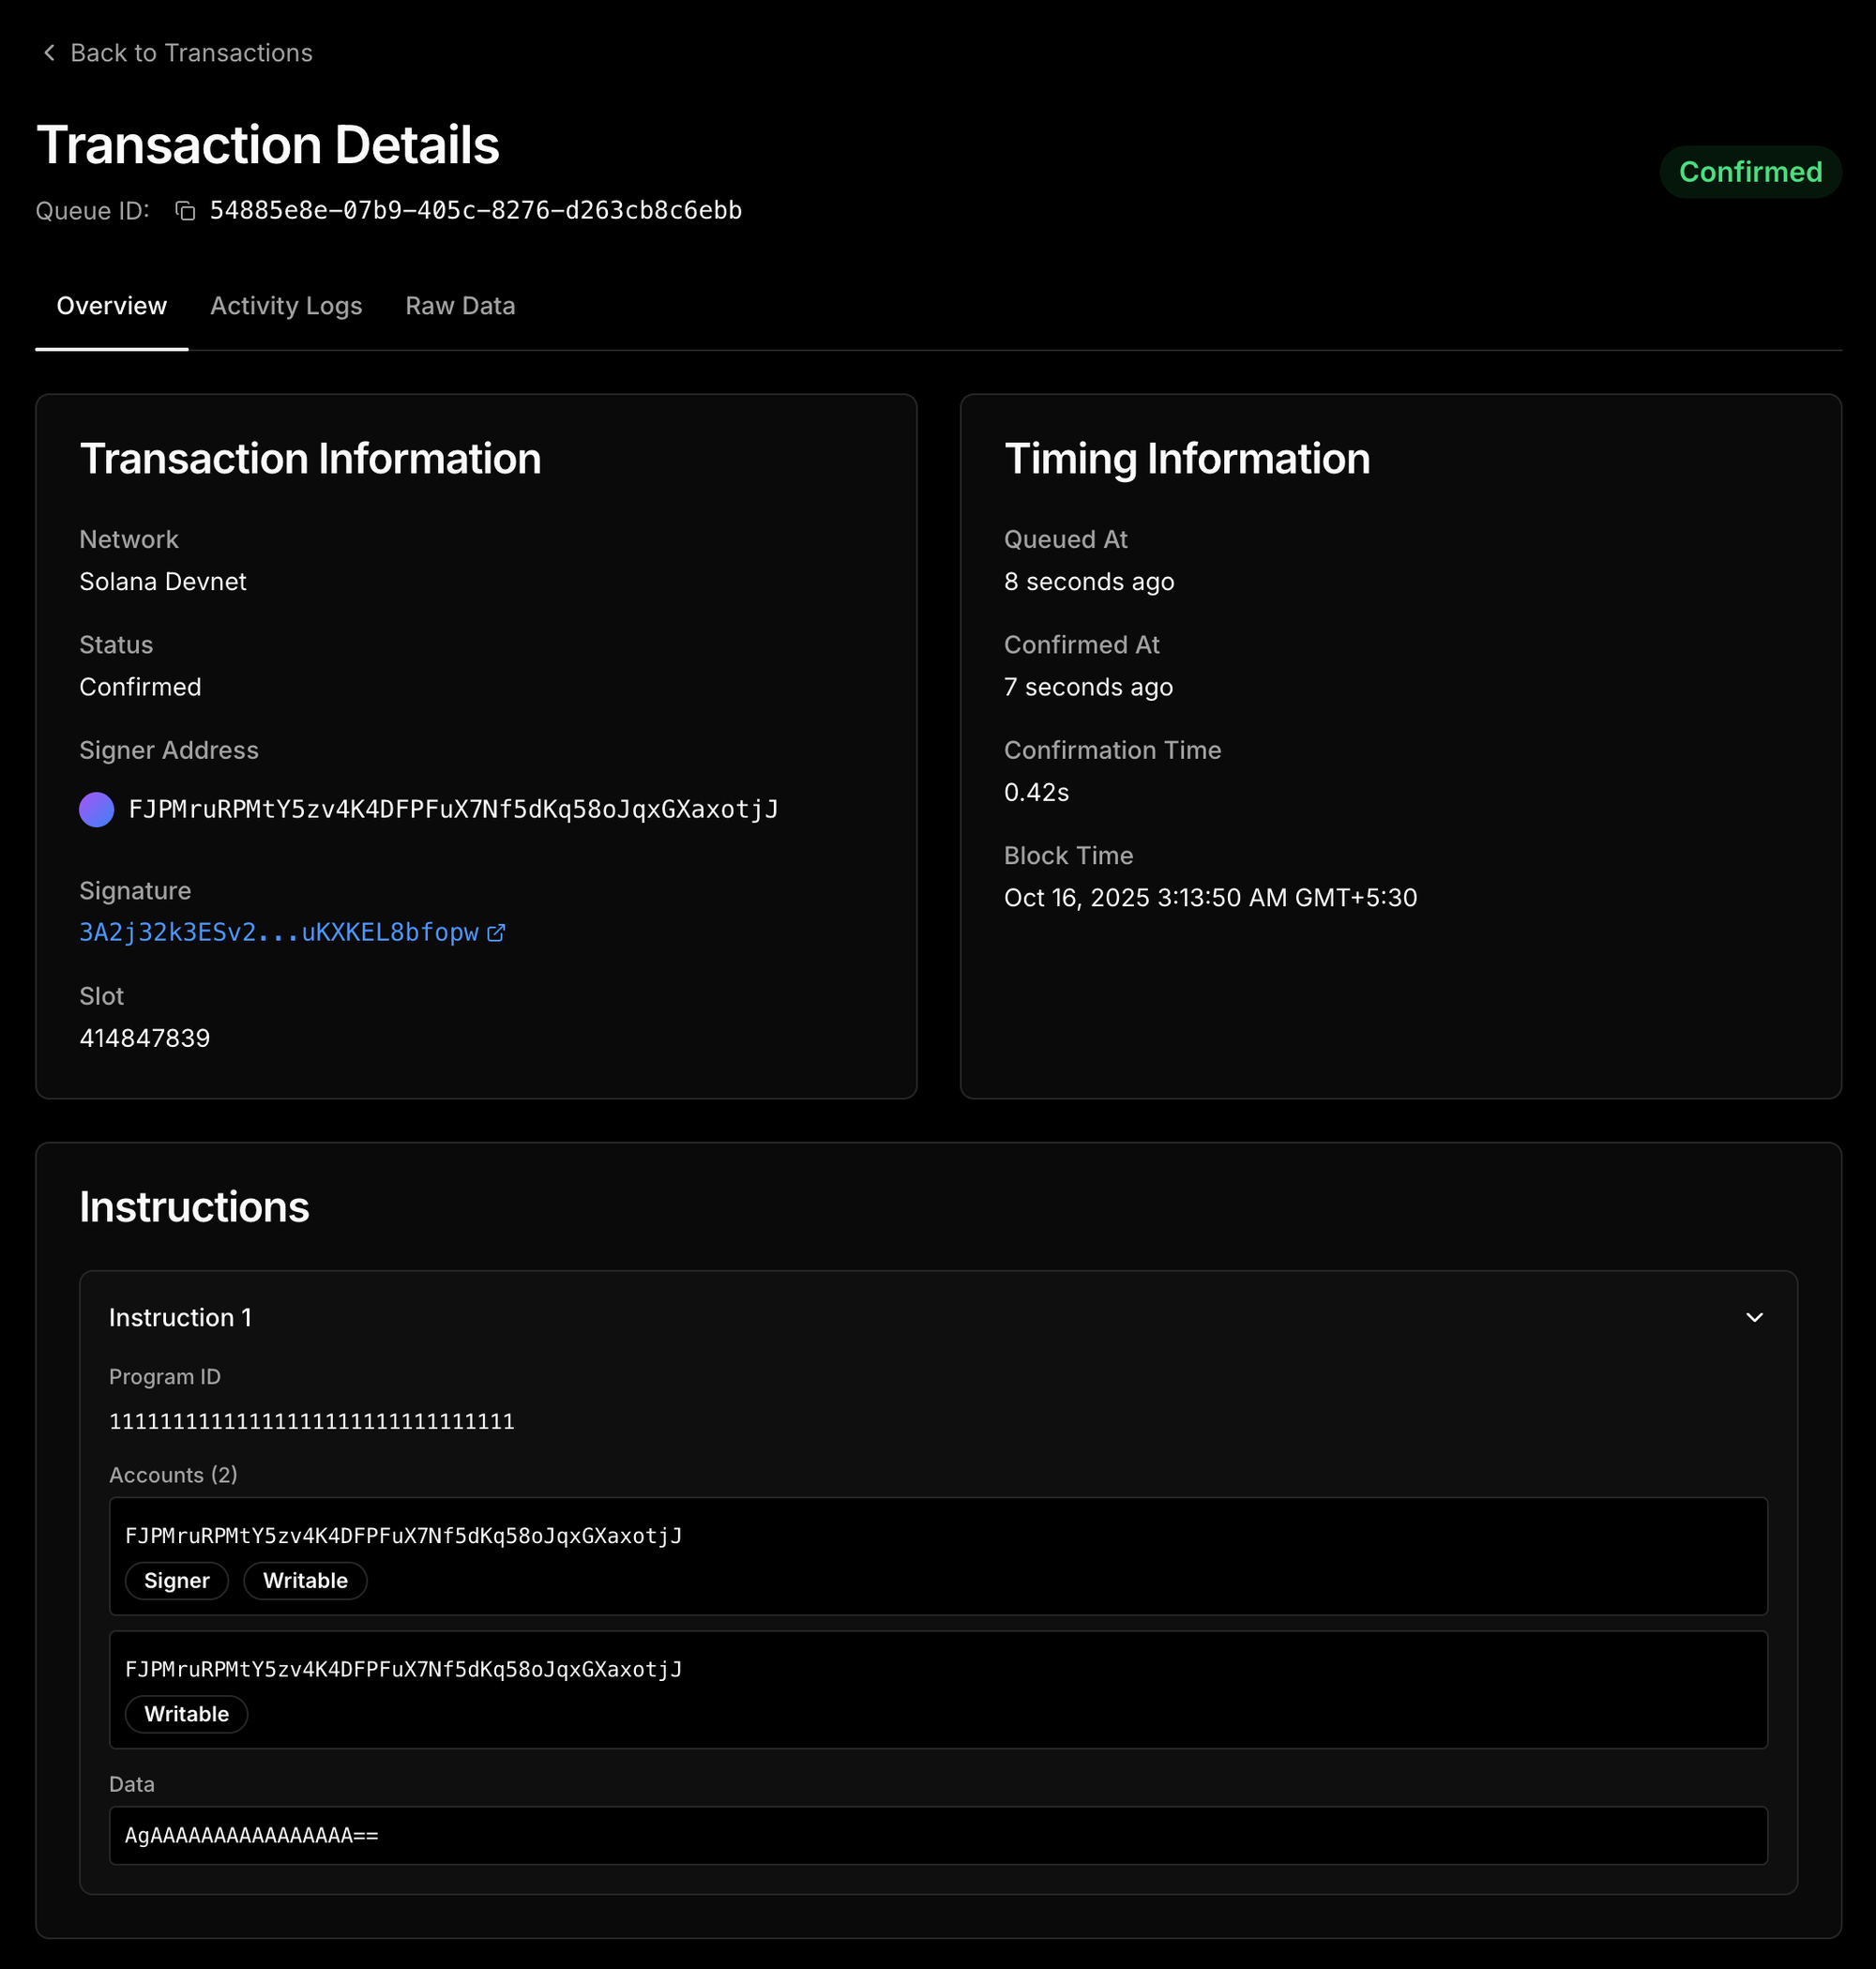Click the external link icon beside signature
1876x1969 pixels.
pyautogui.click(x=496, y=933)
